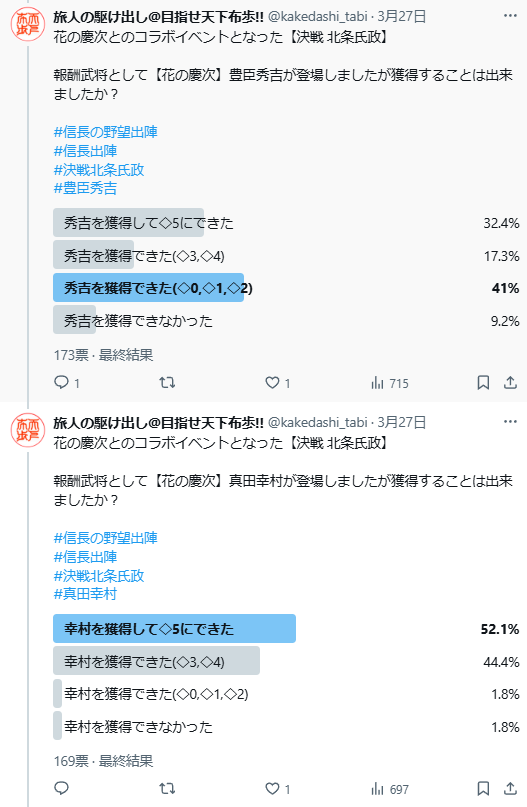527x807 pixels.
Task: Bookmark the second poll tweet
Action: [x=483, y=788]
